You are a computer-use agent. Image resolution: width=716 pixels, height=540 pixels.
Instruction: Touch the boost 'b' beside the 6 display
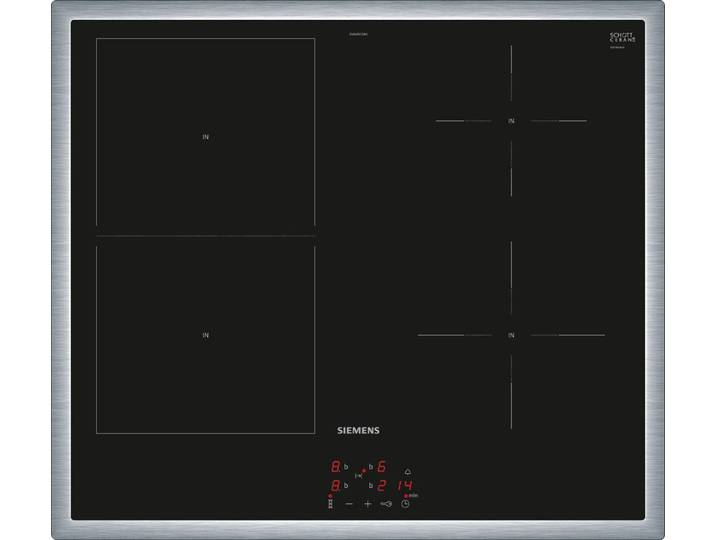pos(371,467)
